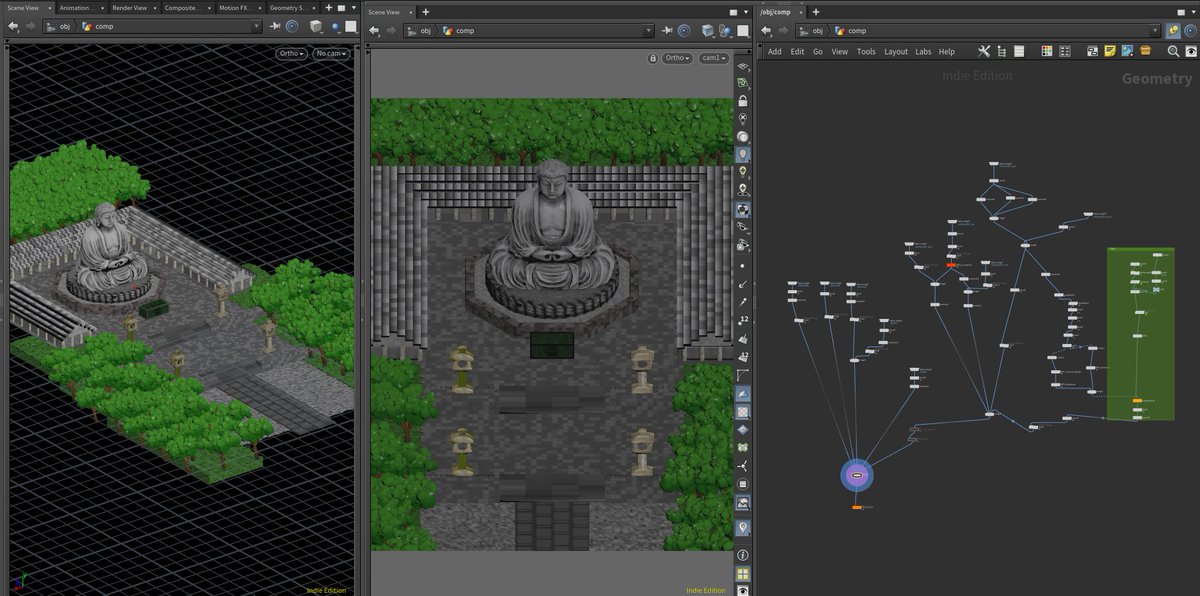Open viewport display options info icon
1200x596 pixels.
[743, 555]
